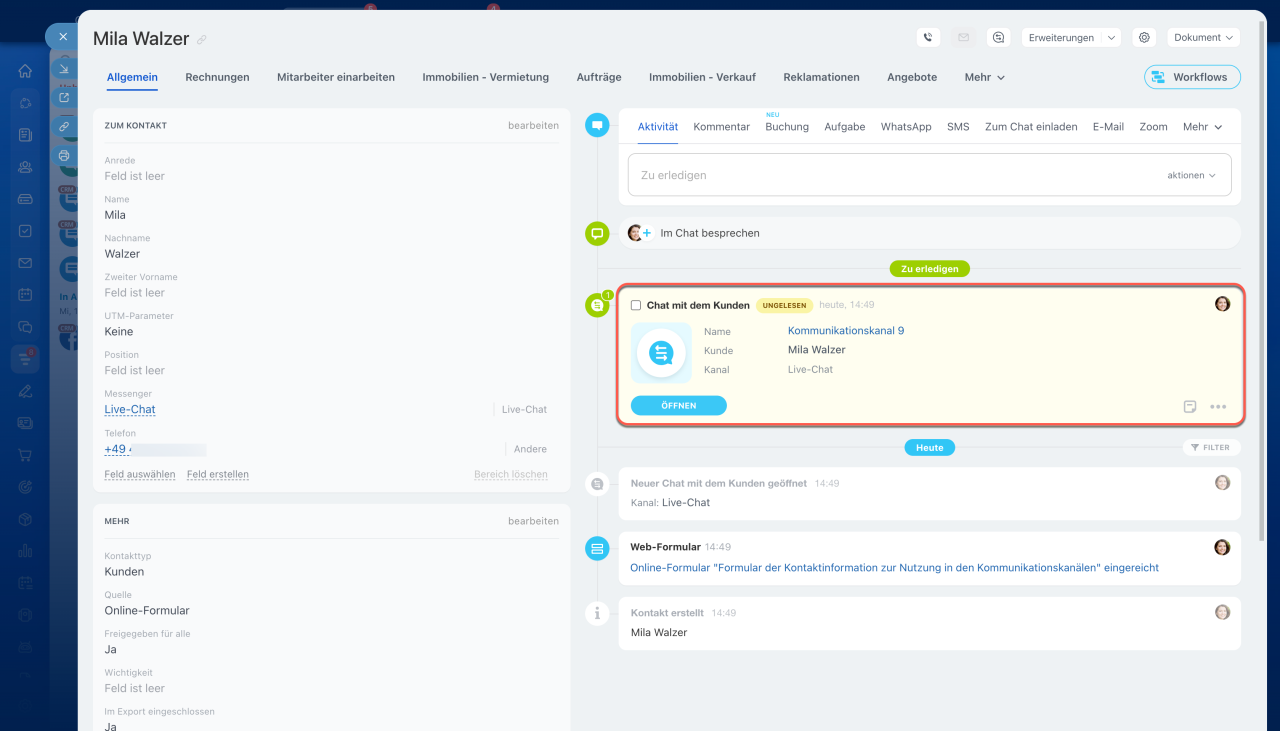Click the phone call icon in header
This screenshot has width=1280, height=731.
[928, 37]
